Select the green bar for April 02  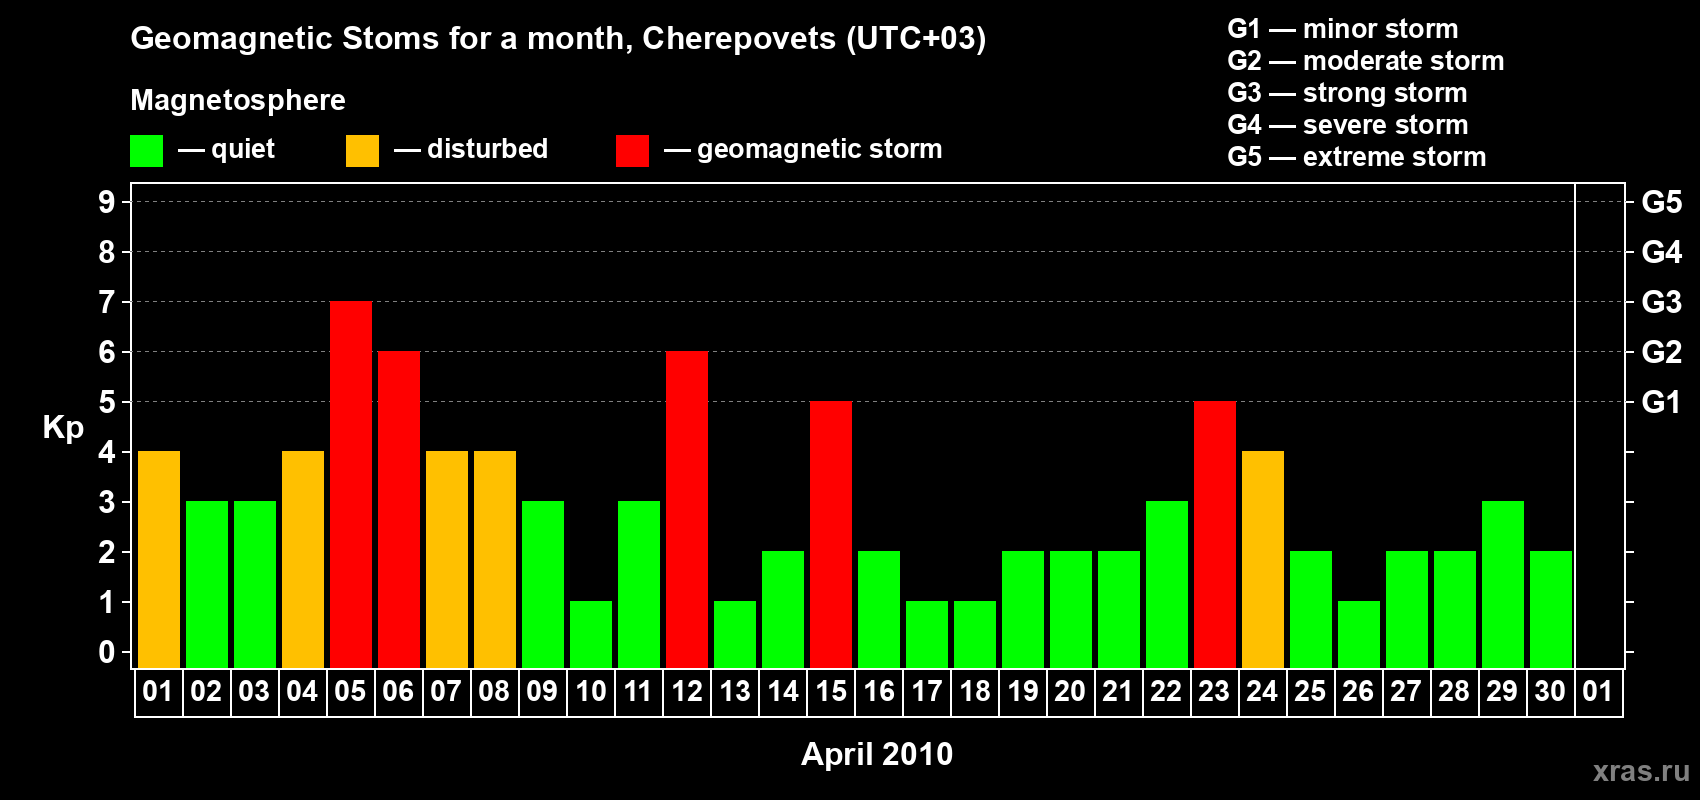click(x=207, y=585)
